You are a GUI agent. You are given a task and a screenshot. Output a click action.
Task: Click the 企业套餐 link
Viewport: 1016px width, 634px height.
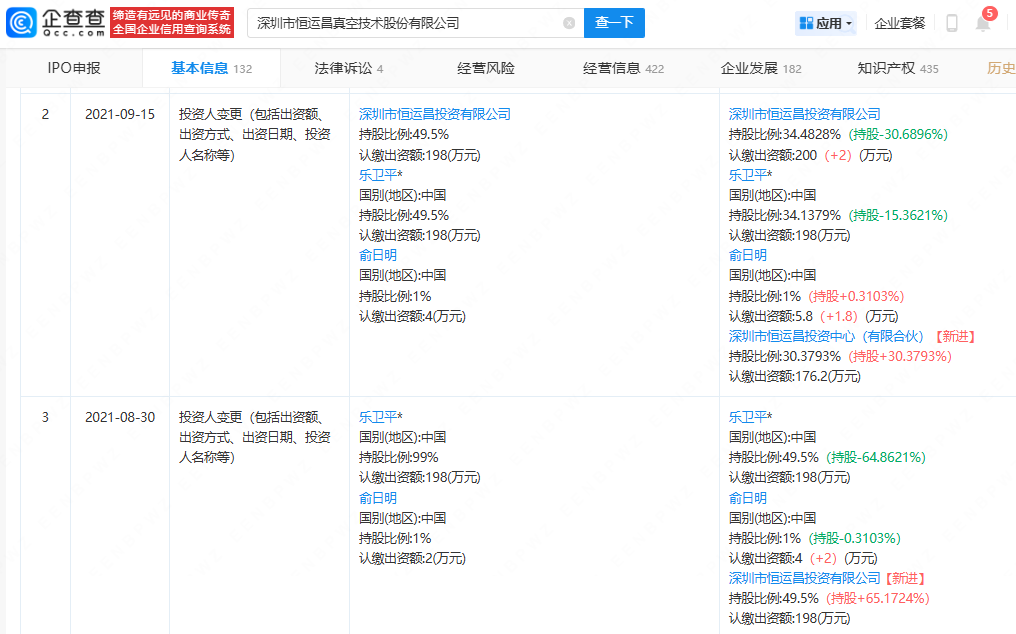point(900,23)
